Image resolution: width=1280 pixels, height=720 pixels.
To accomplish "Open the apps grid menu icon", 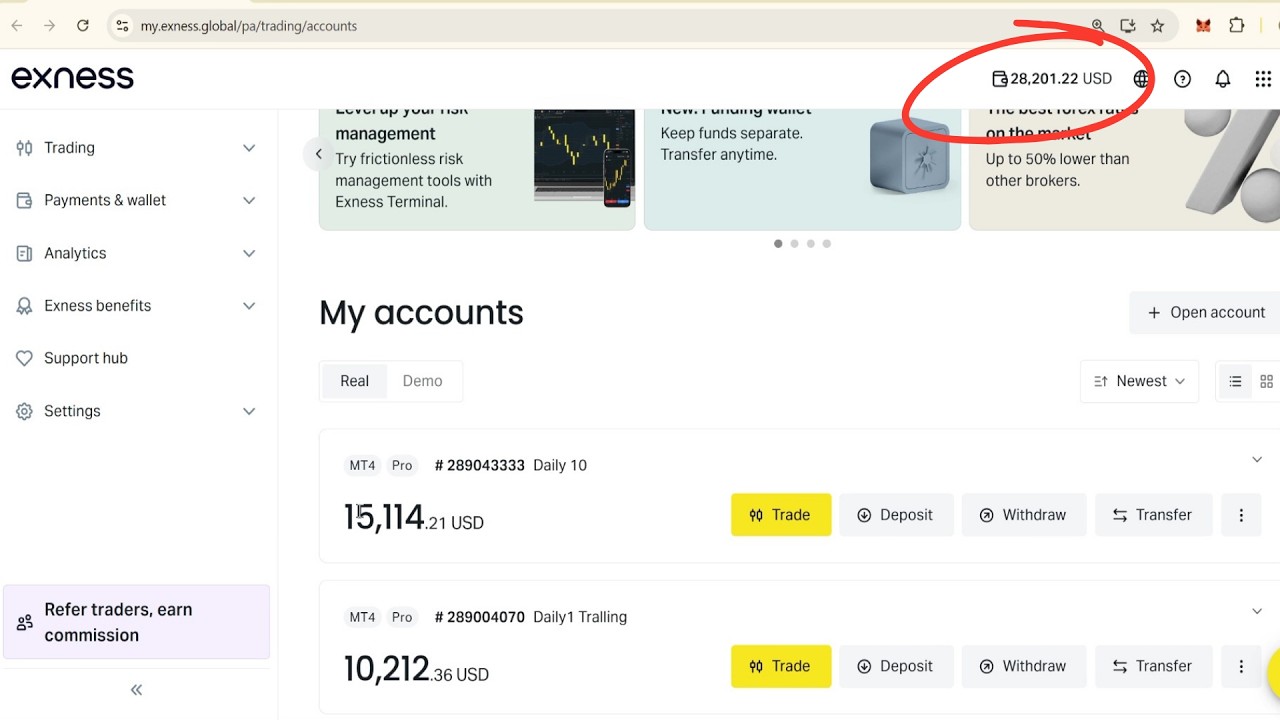I will click(x=1263, y=79).
